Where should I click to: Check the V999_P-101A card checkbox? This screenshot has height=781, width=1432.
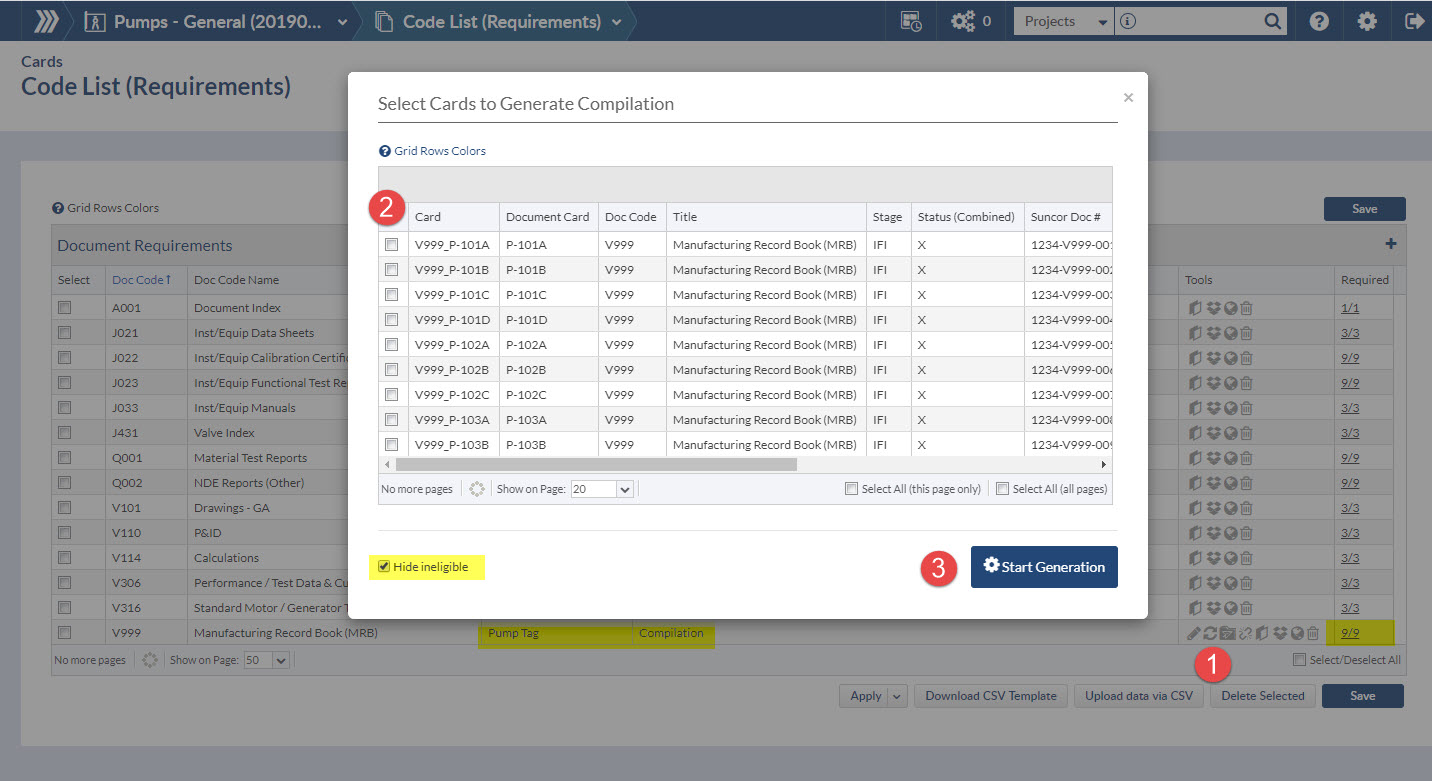point(392,244)
